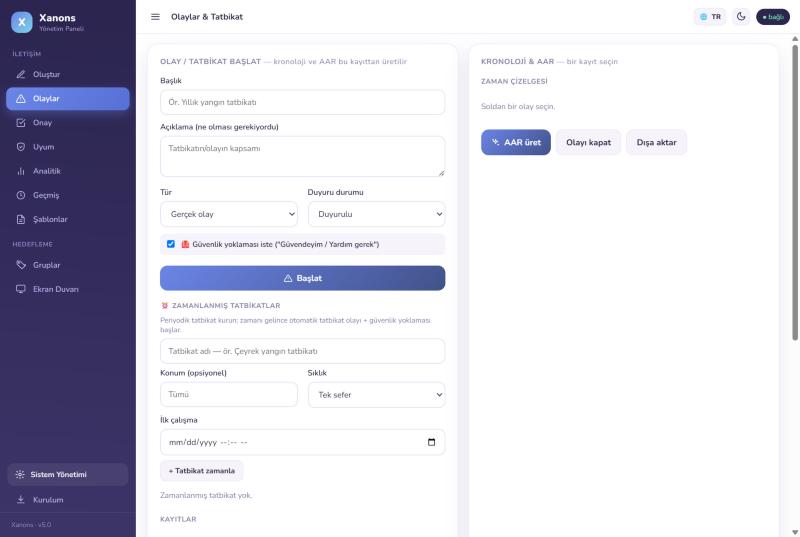
Task: Click the Başlat button
Action: click(303, 278)
